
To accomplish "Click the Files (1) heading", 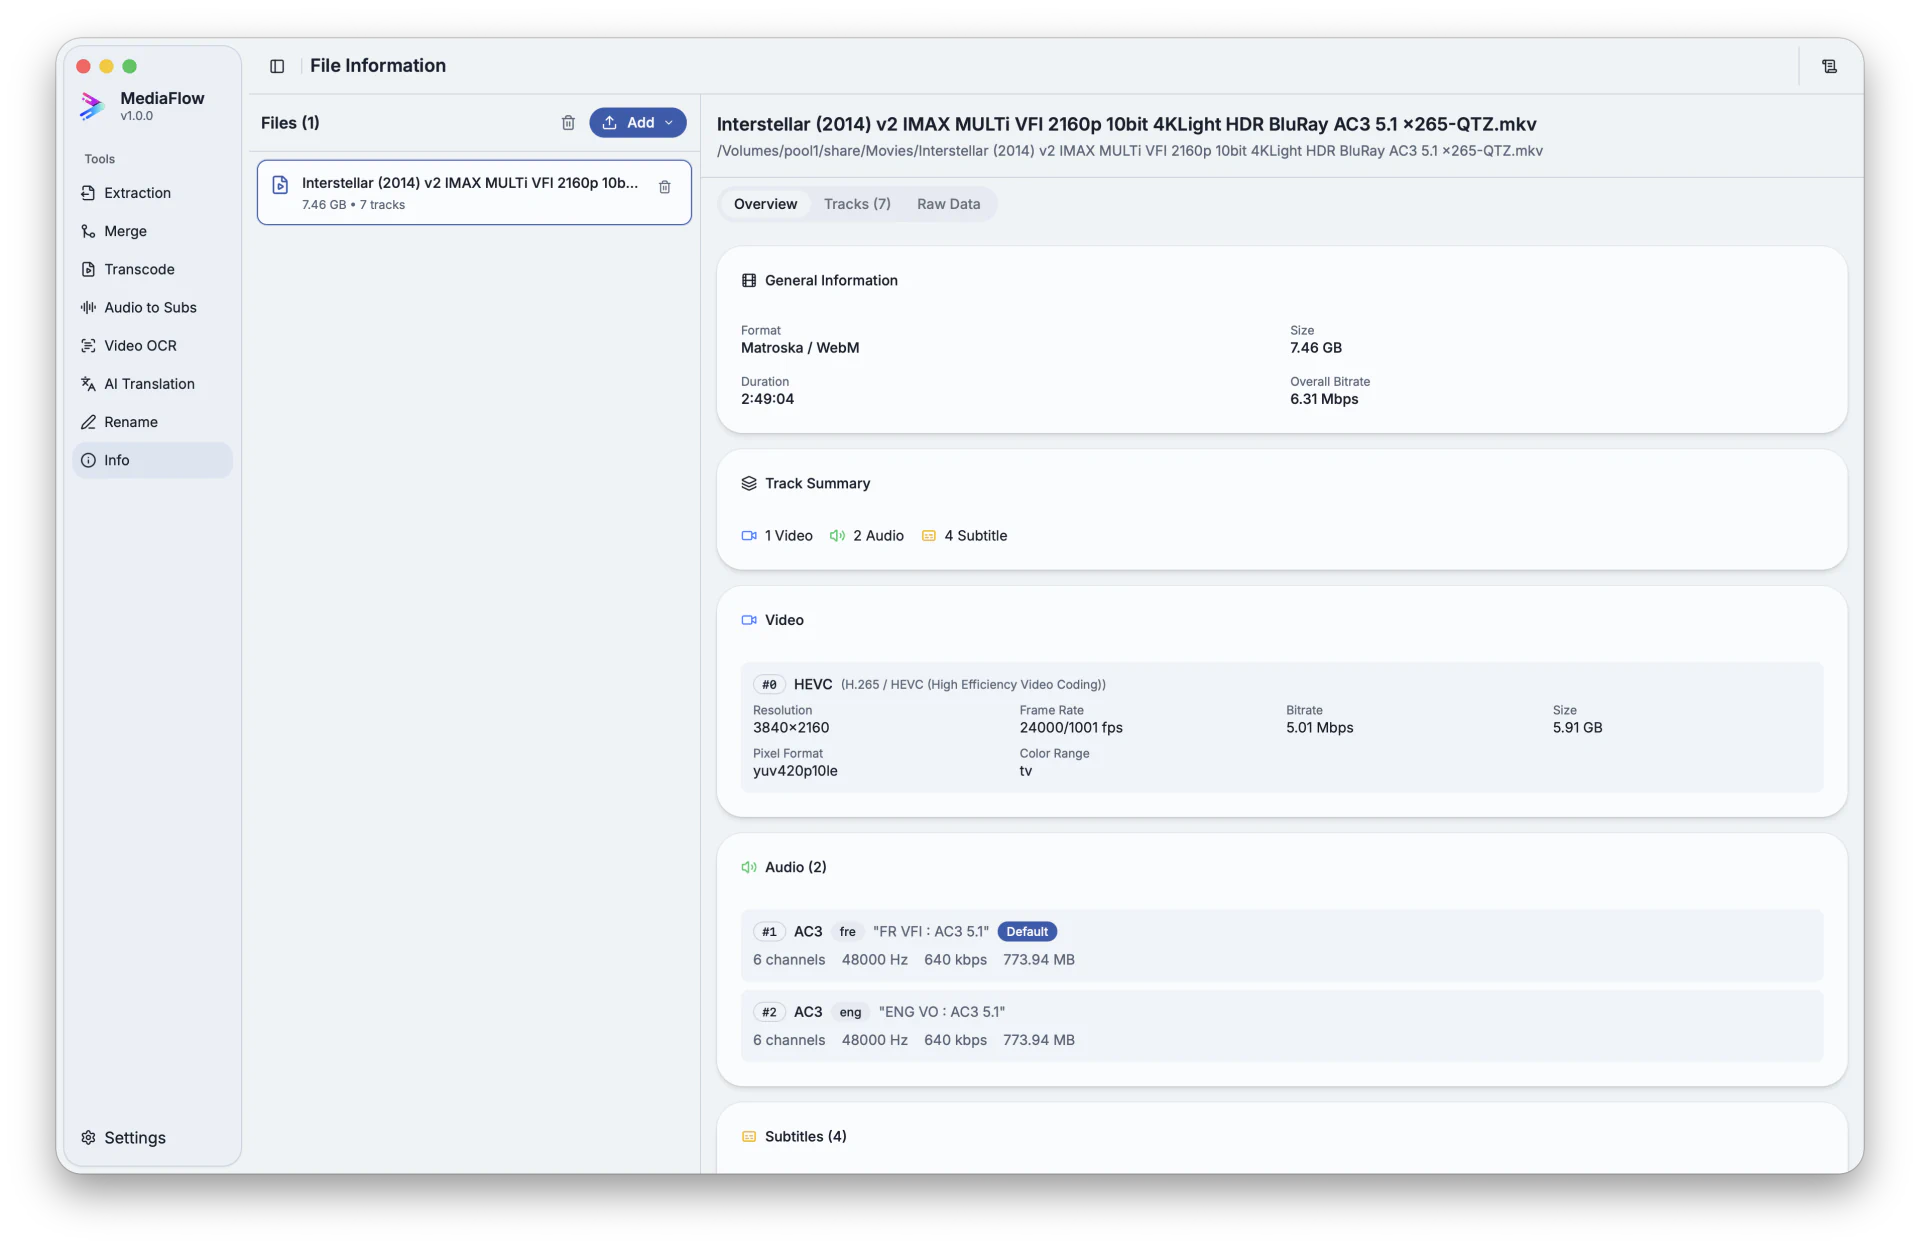I will click(x=290, y=123).
